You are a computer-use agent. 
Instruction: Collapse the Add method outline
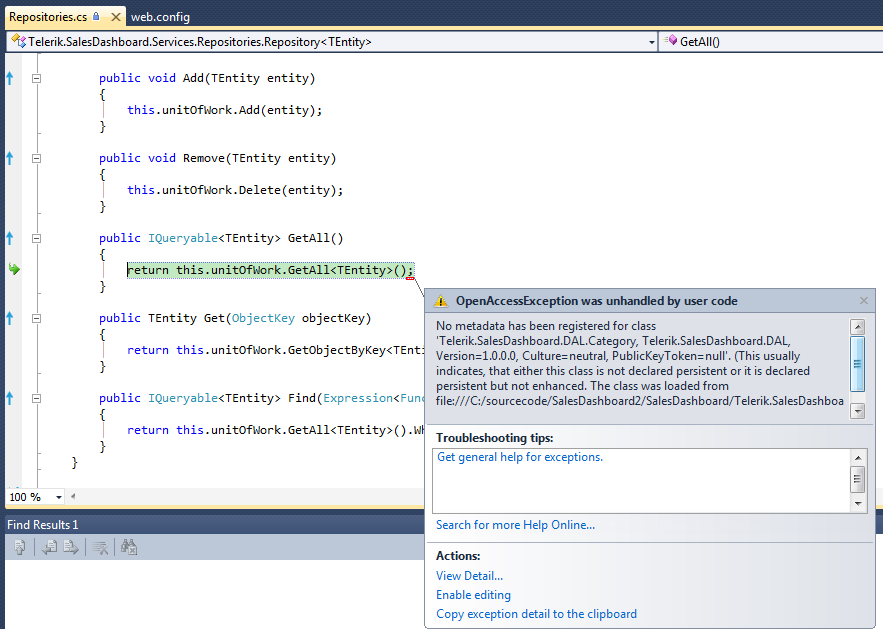coord(37,78)
